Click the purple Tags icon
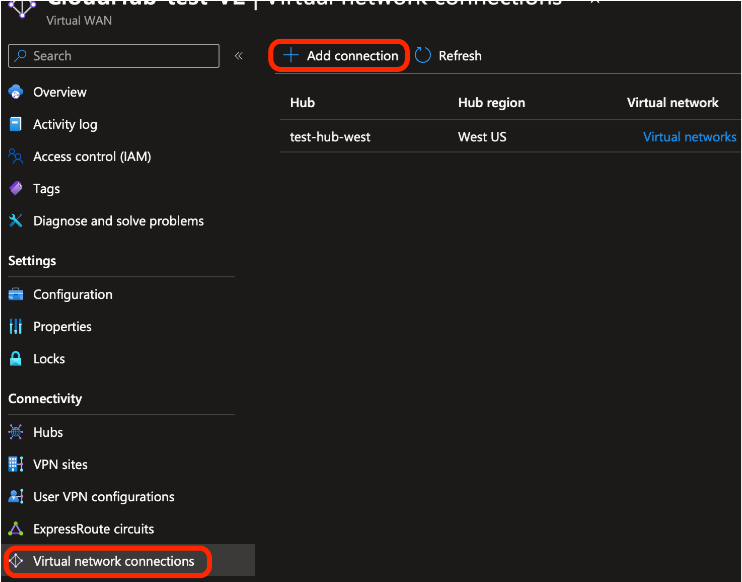 click(x=15, y=189)
